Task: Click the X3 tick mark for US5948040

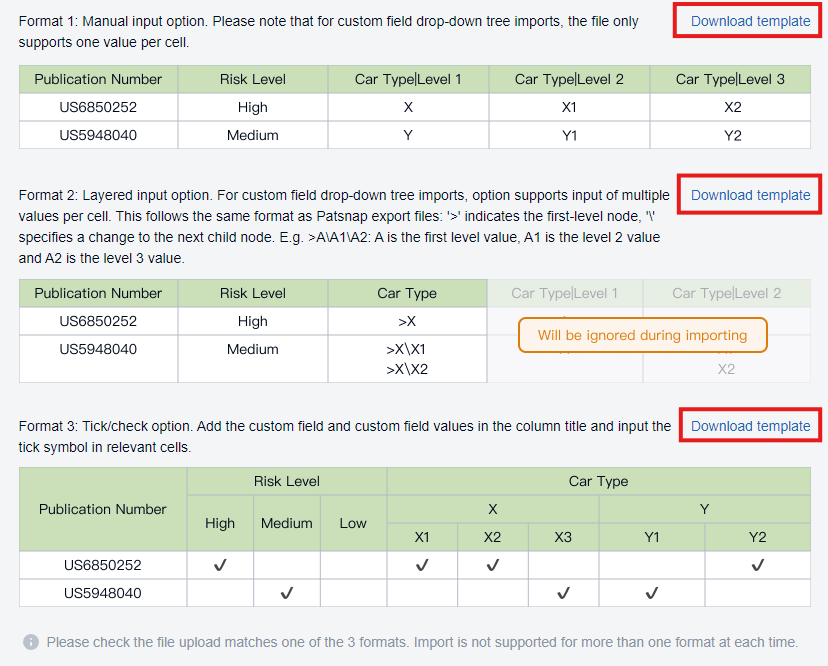Action: (563, 593)
